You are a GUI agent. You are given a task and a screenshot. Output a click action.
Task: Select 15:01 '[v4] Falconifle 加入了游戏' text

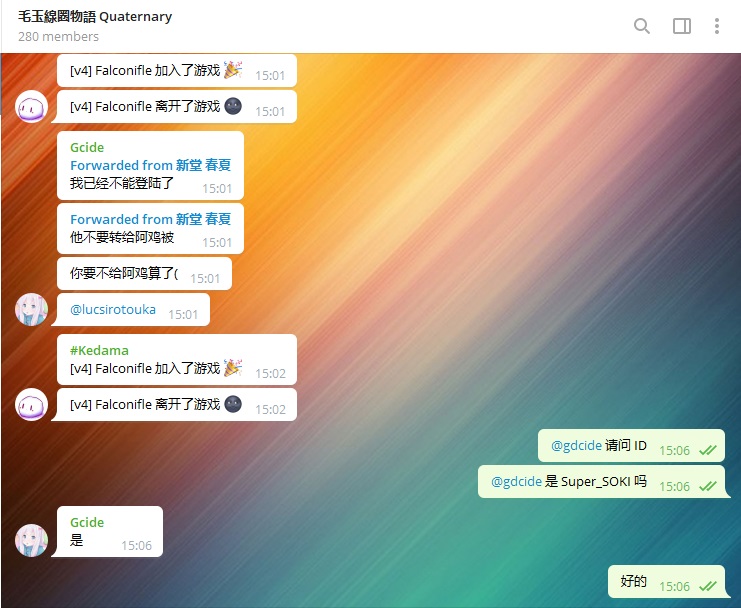click(x=145, y=70)
